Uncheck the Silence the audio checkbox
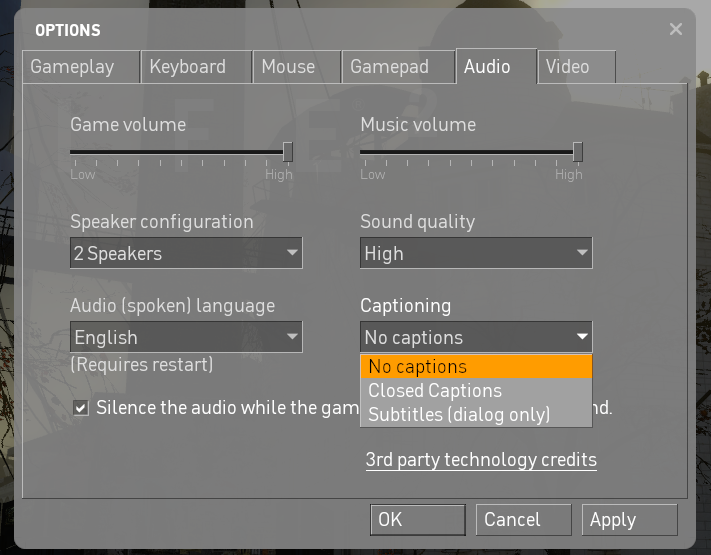The width and height of the screenshot is (711, 555). [80, 408]
